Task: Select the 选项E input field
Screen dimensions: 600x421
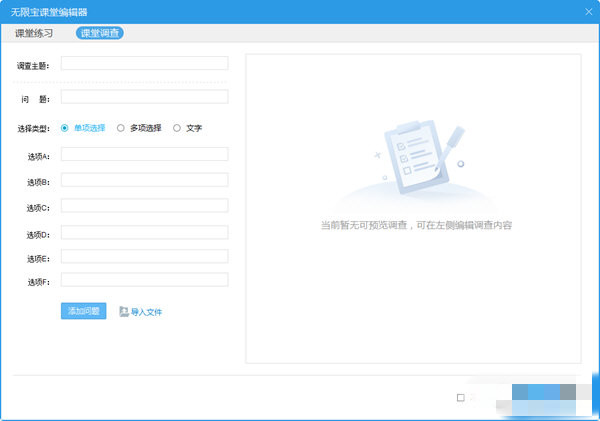Action: 145,256
